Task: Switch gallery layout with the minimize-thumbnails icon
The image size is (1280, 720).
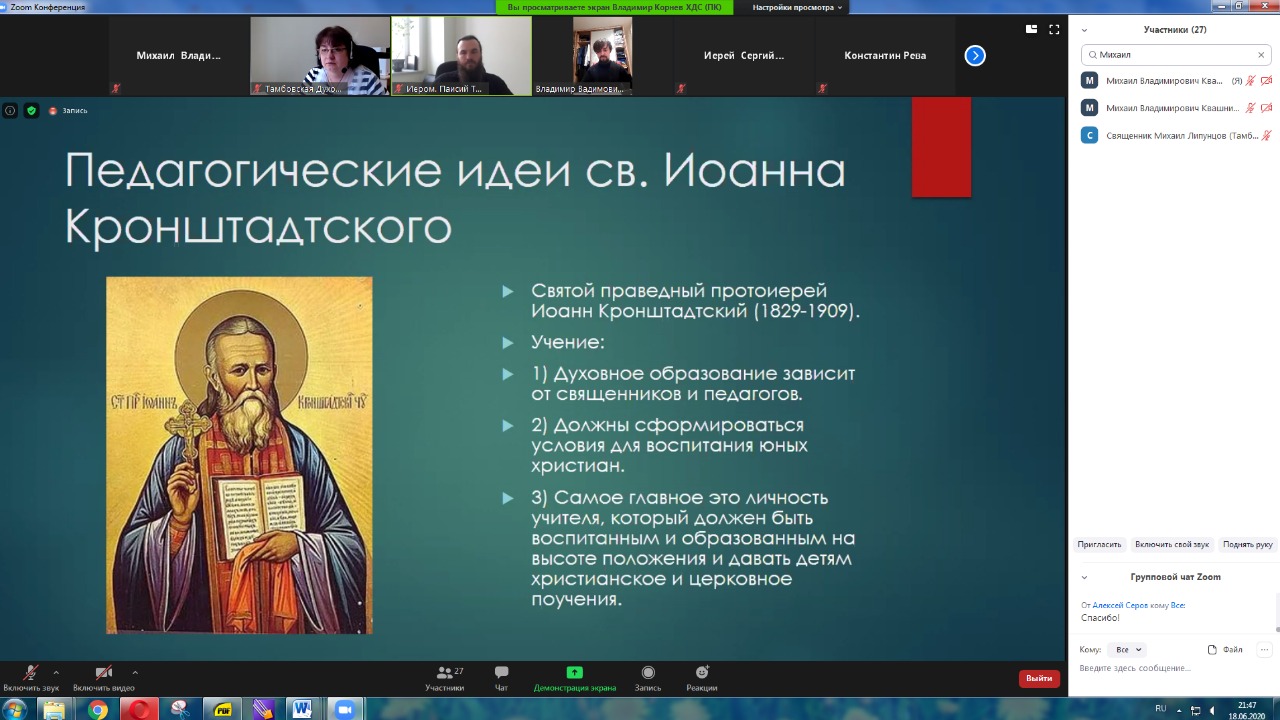Action: (x=1032, y=29)
